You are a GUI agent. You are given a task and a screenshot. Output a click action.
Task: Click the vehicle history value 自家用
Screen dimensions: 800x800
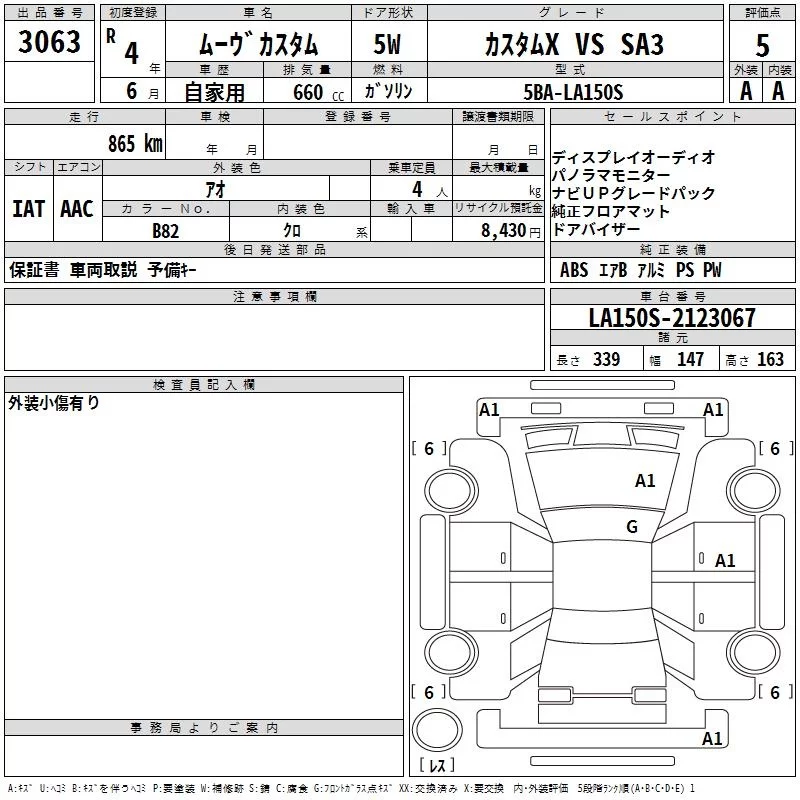[x=214, y=92]
